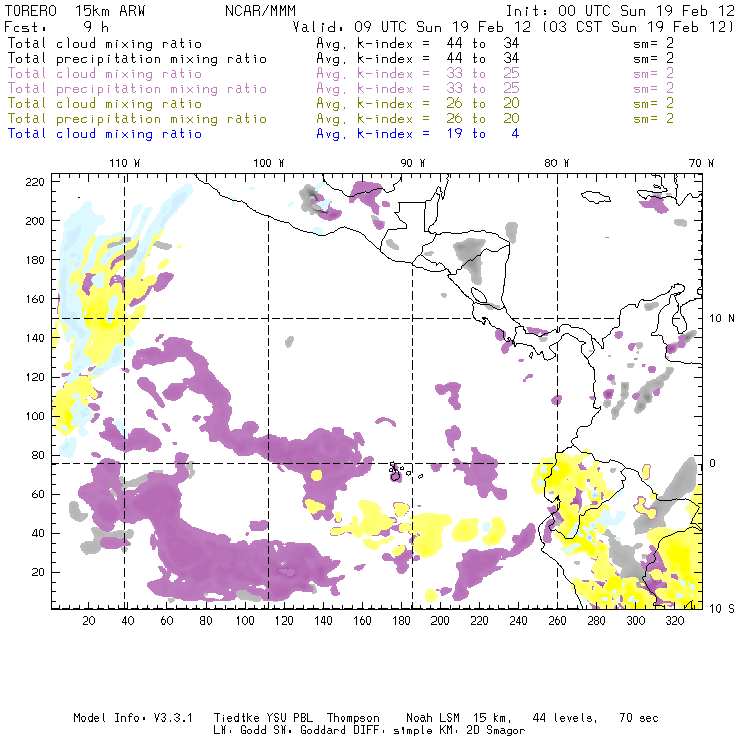This screenshot has width=740, height=740.
Task: Click '100' on the horizontal axis
Action: click(245, 620)
